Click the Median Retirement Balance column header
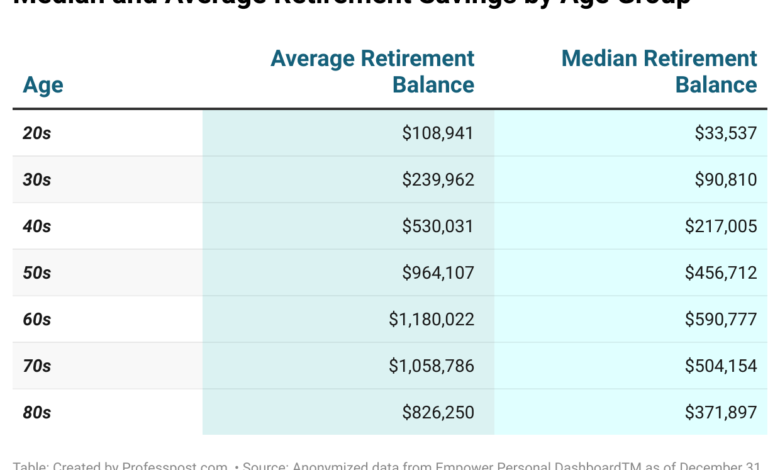This screenshot has width=780, height=470. [659, 72]
